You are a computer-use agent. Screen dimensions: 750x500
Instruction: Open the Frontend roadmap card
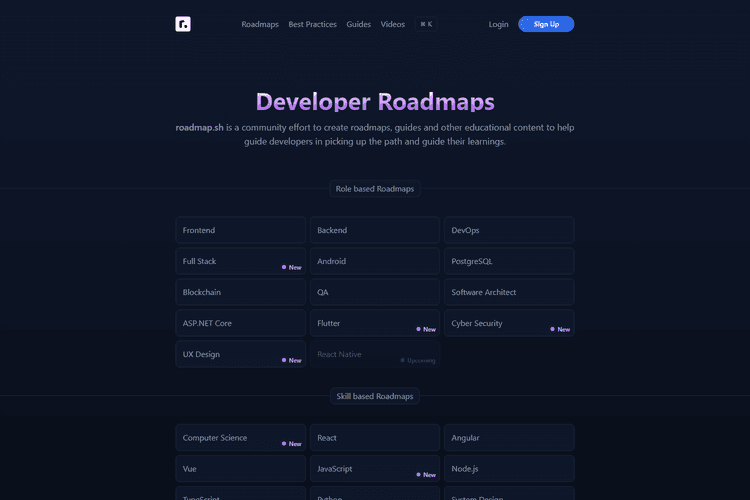coord(241,230)
